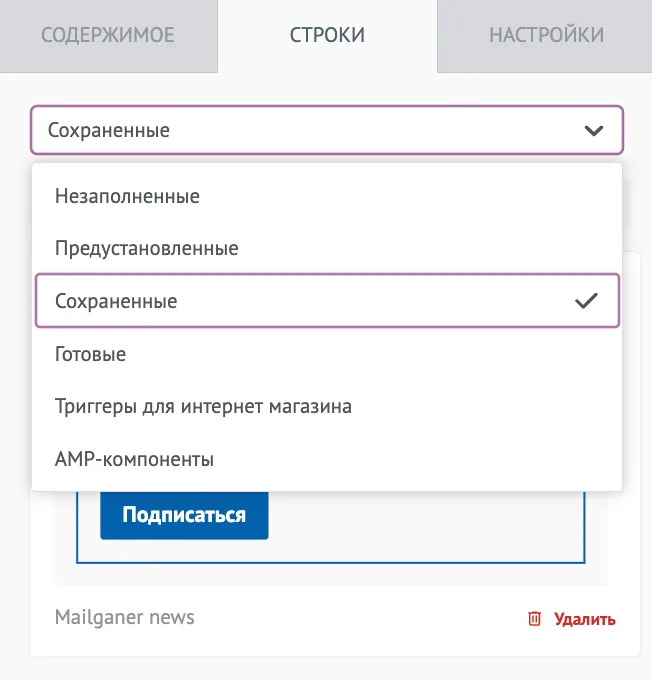Switch to the СОДЕРЖИМОЕ tab

click(108, 36)
